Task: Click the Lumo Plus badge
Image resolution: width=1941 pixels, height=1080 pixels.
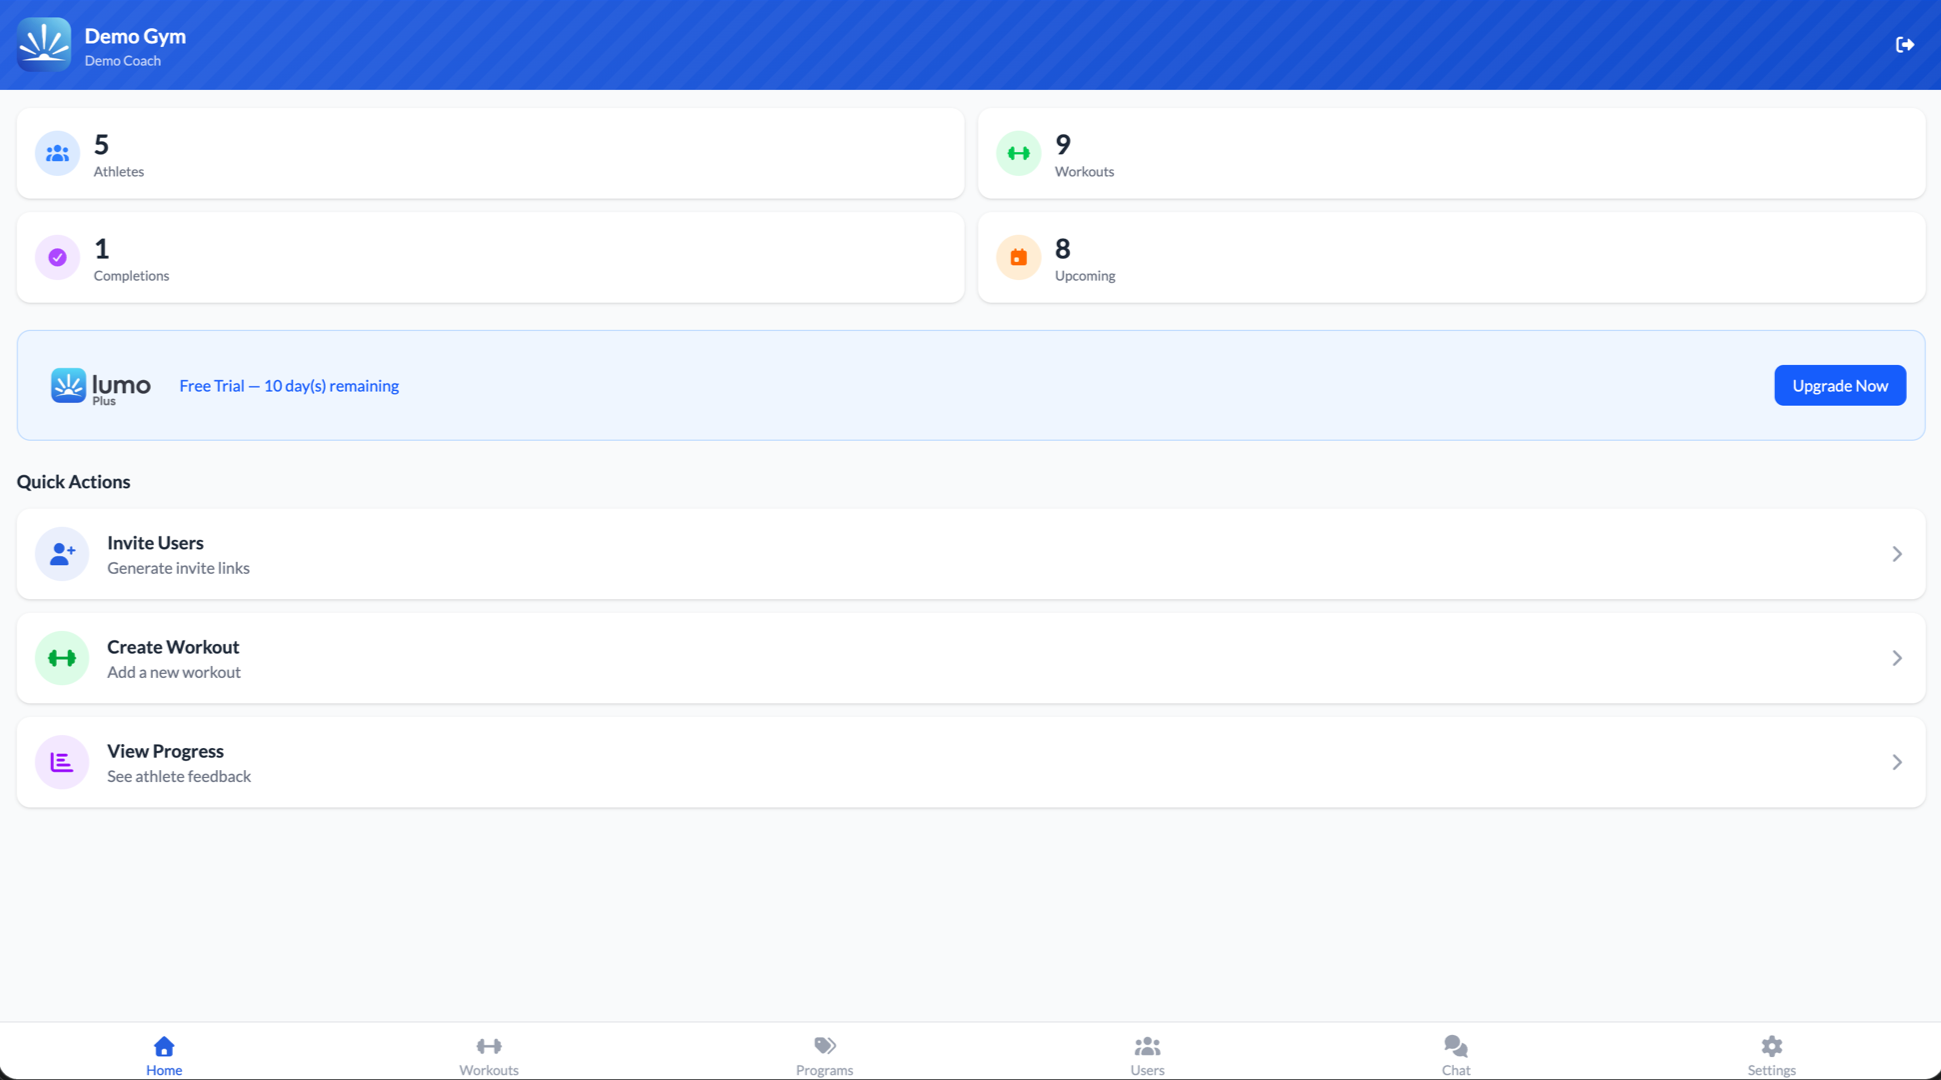Action: click(x=100, y=385)
